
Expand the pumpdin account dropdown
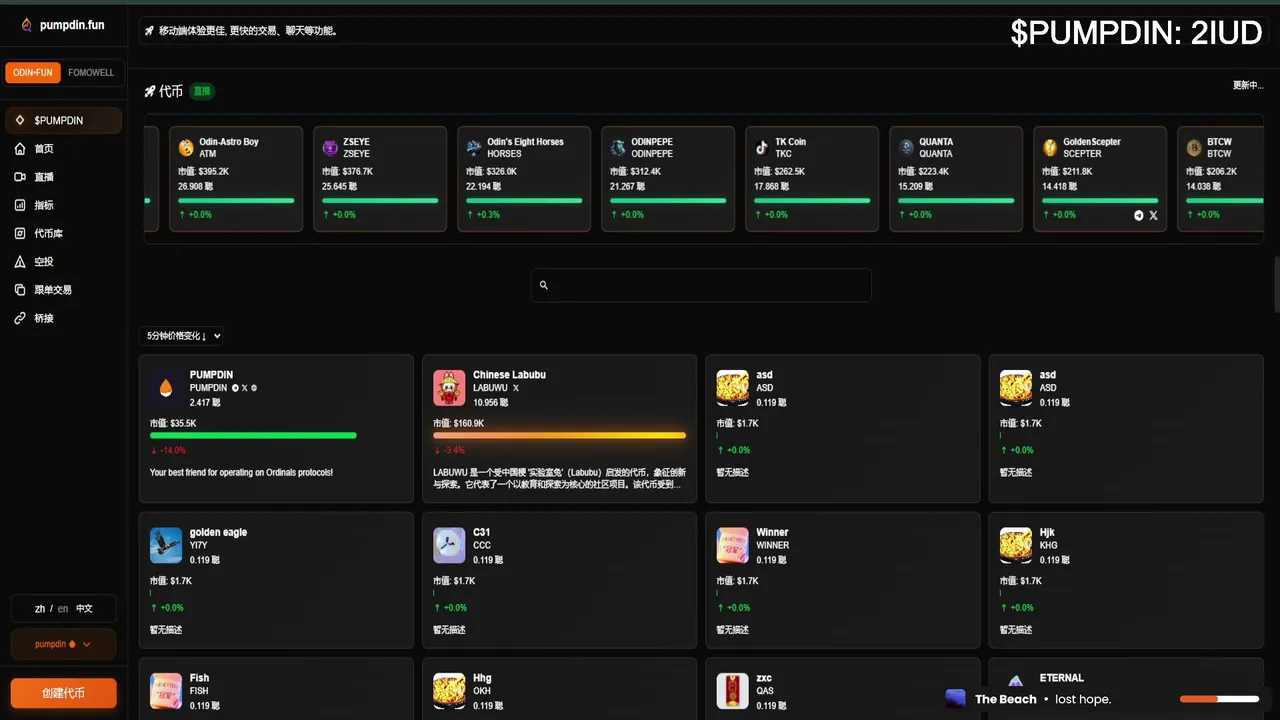(x=63, y=644)
